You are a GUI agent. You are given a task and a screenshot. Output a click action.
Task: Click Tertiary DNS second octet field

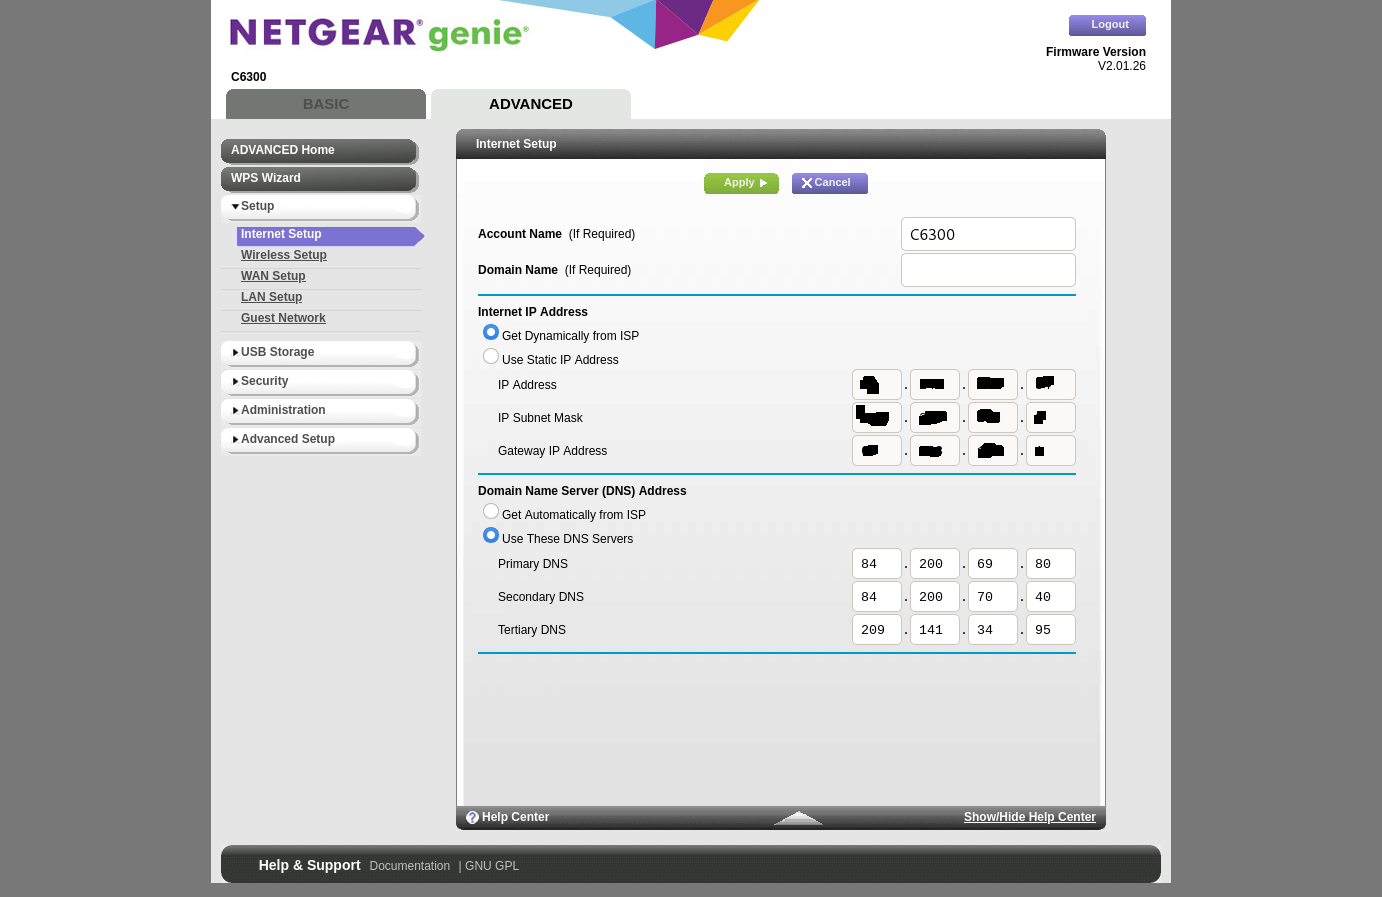pos(935,630)
